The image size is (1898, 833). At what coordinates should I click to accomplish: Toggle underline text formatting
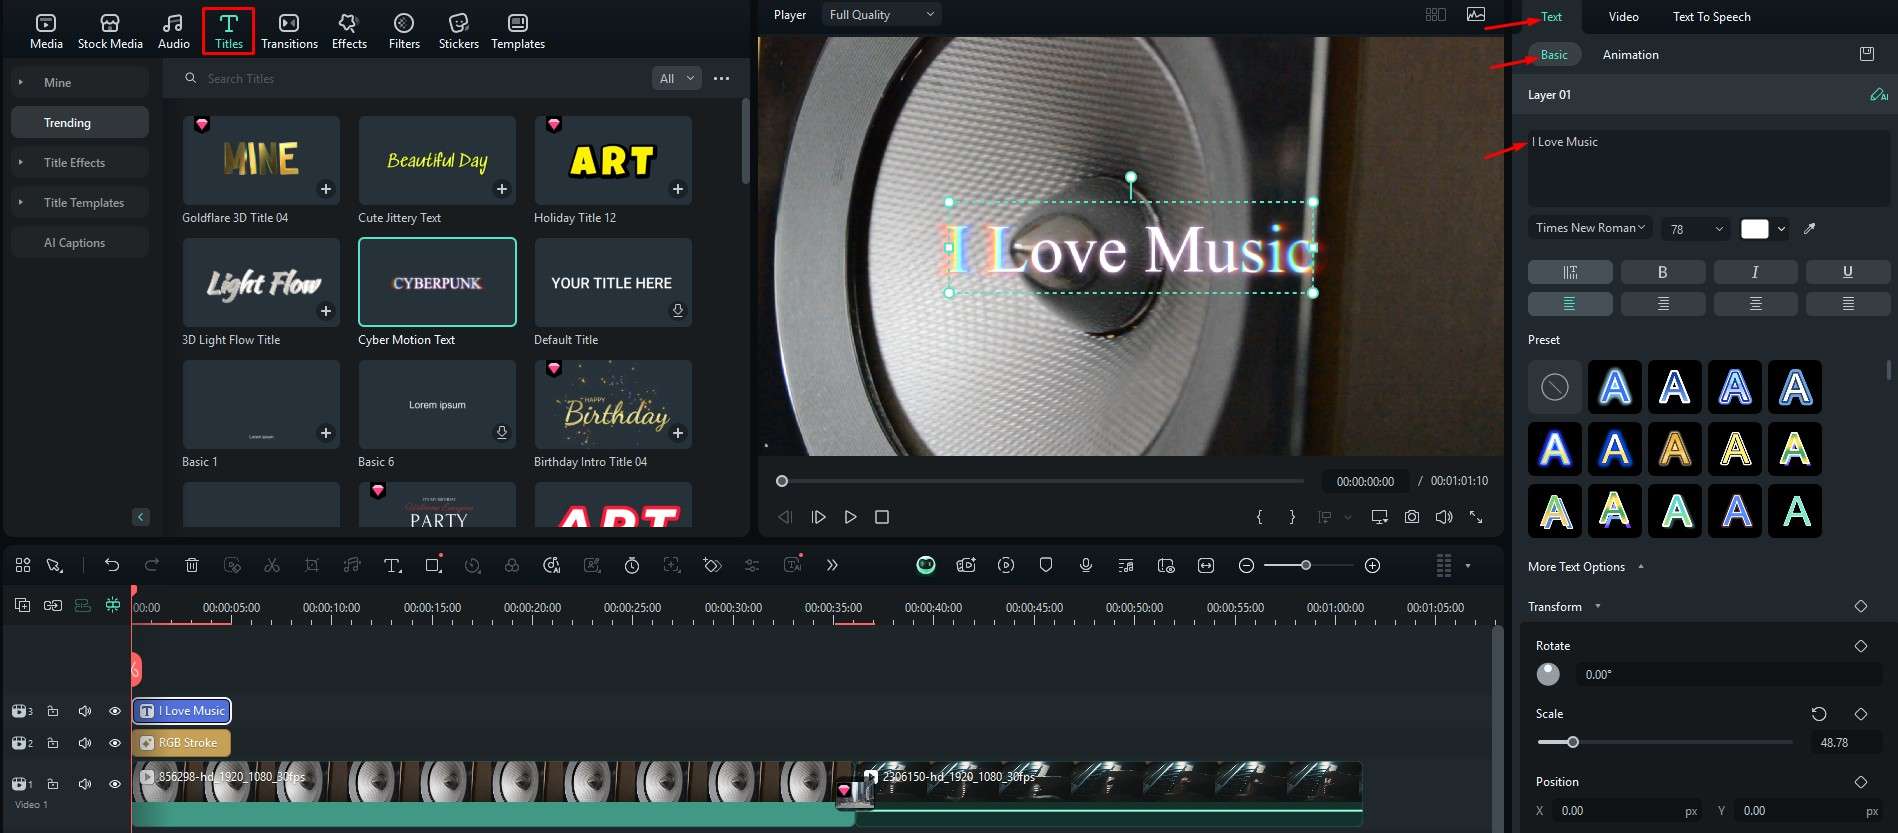coord(1848,272)
